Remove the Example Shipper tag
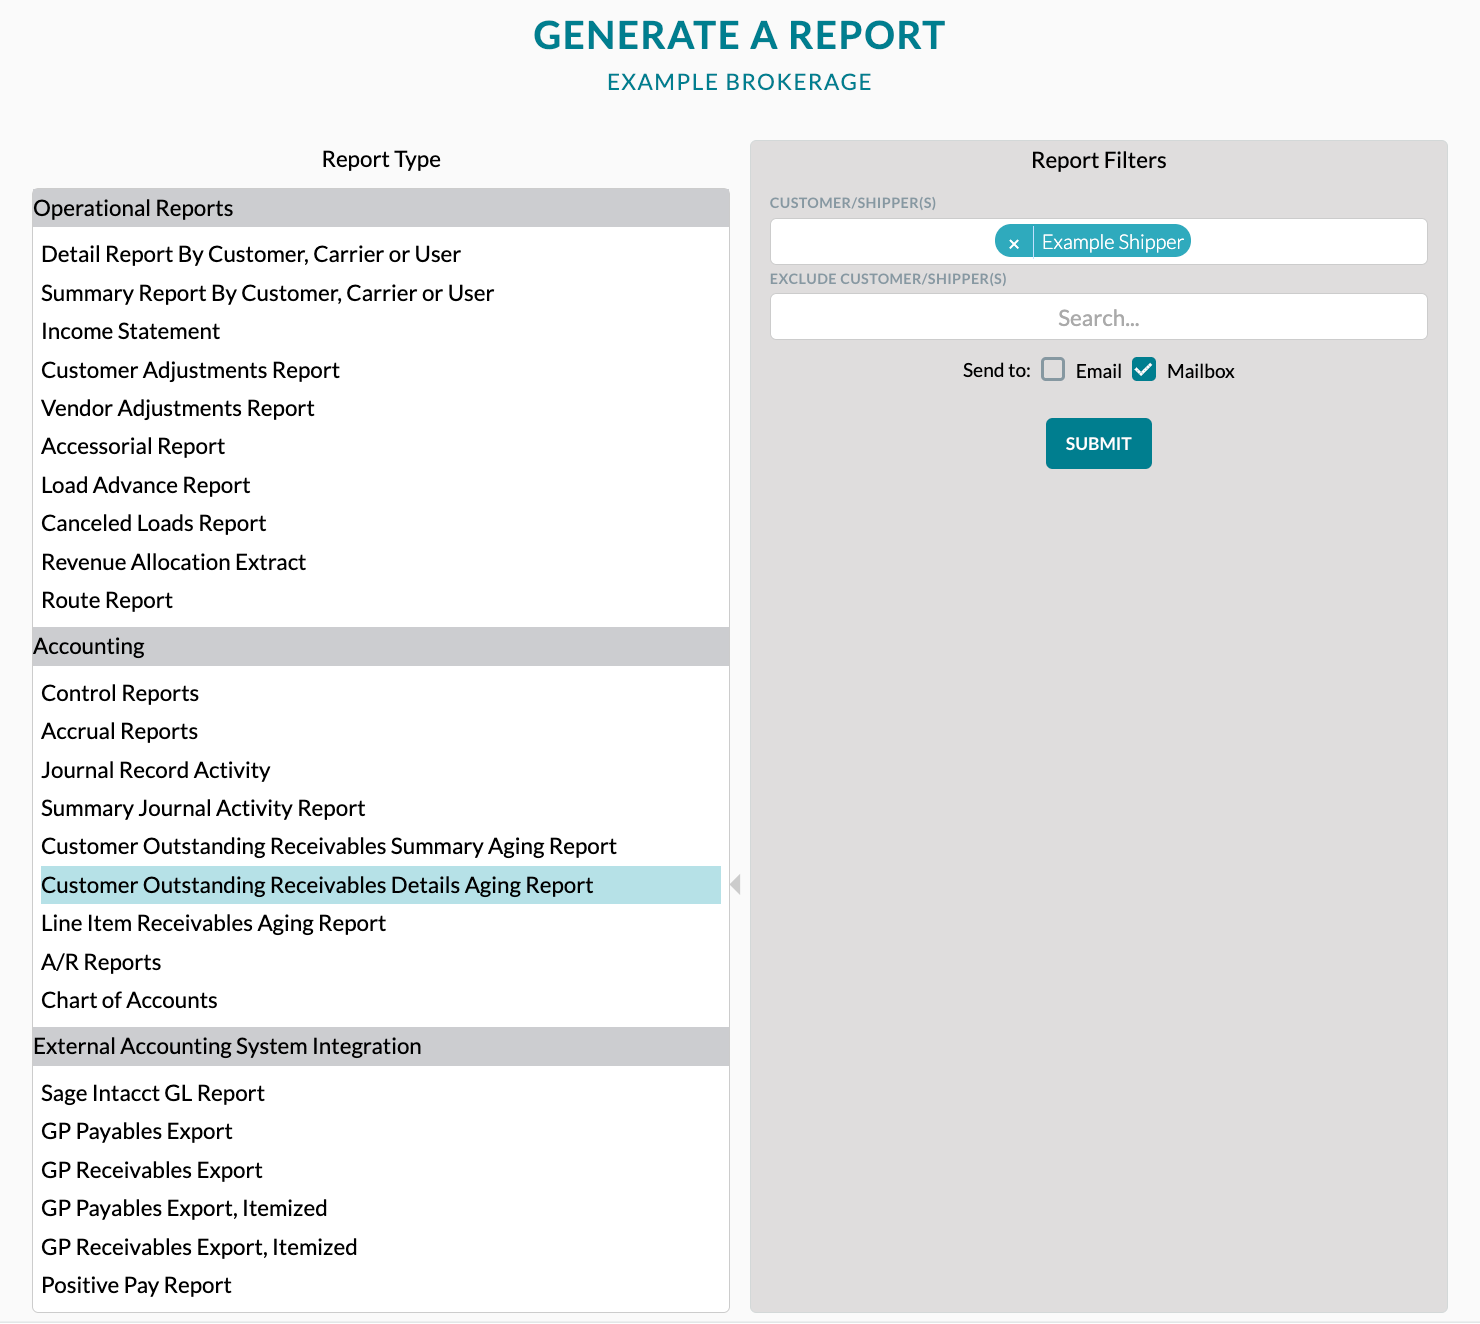Viewport: 1480px width, 1324px height. pos(1013,242)
